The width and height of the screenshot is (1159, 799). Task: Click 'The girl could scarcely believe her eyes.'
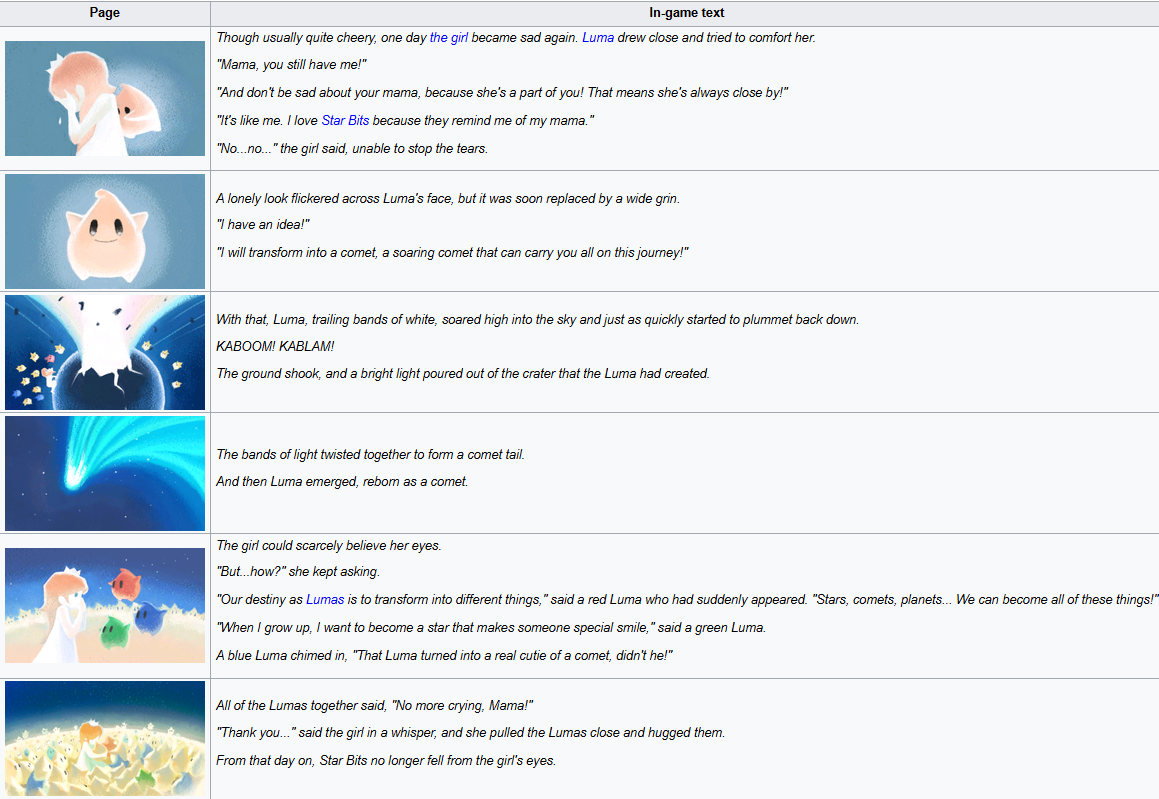[x=329, y=545]
